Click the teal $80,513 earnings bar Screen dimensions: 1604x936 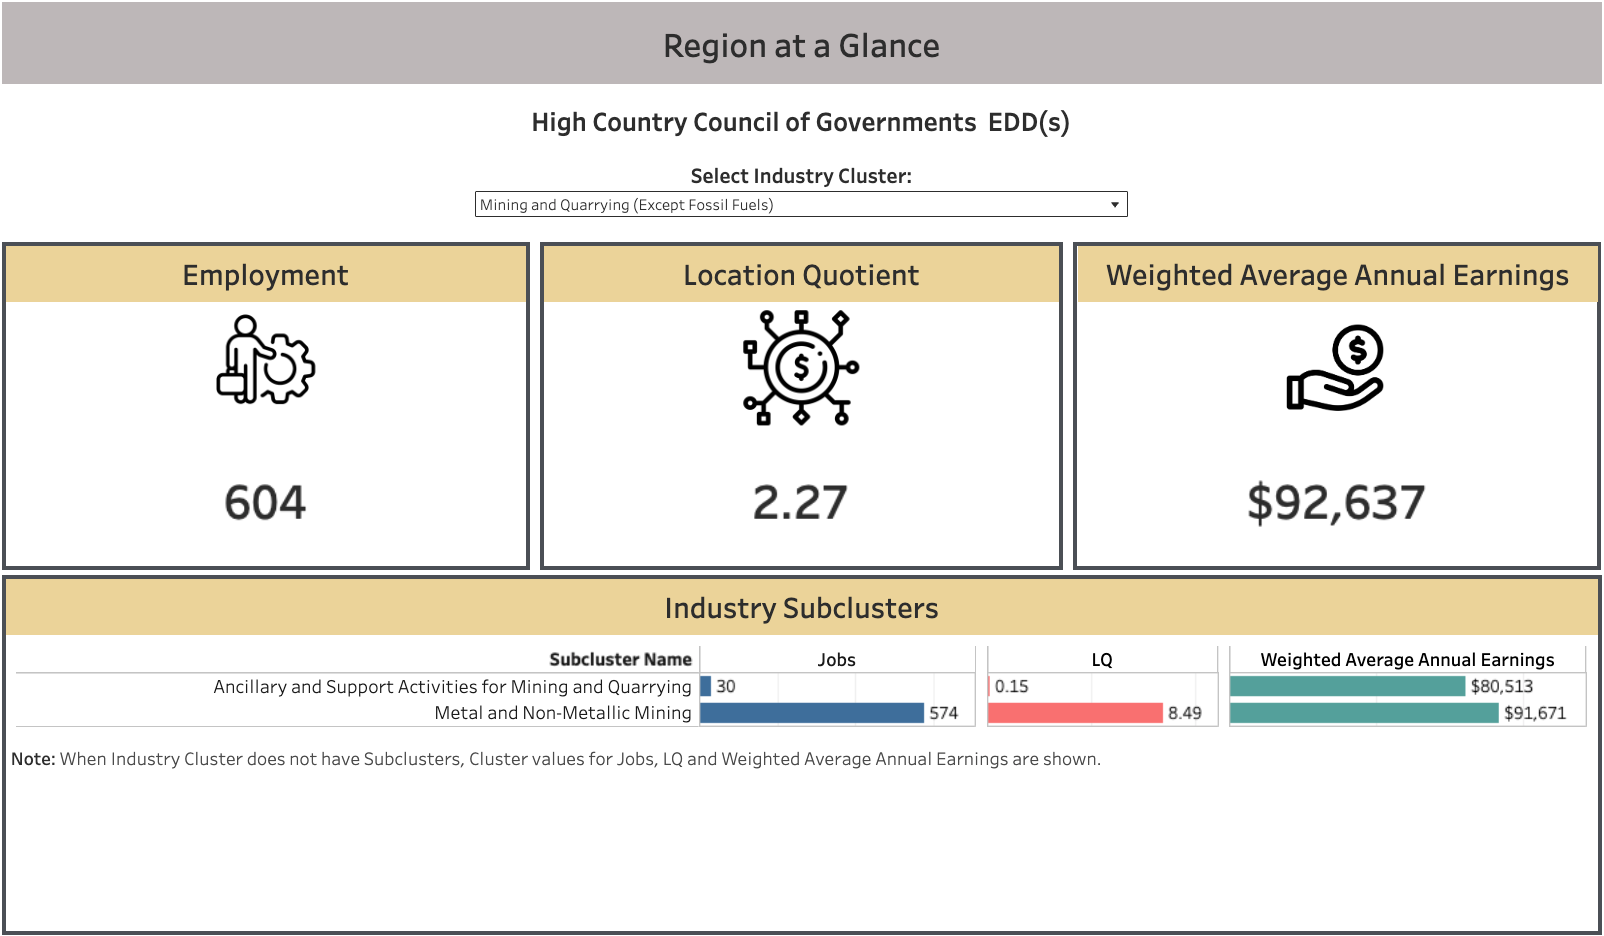pos(1347,686)
